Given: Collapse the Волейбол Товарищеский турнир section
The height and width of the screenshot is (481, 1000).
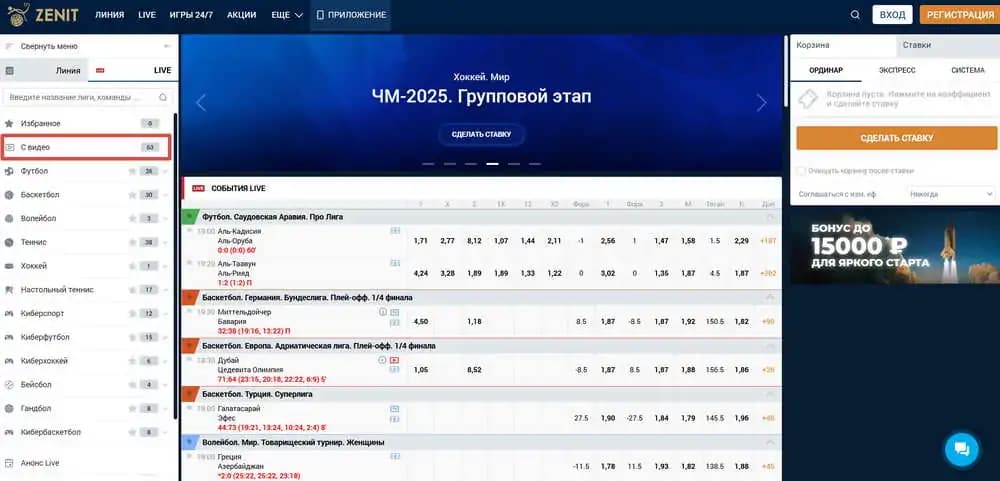Looking at the screenshot, I should tap(770, 442).
